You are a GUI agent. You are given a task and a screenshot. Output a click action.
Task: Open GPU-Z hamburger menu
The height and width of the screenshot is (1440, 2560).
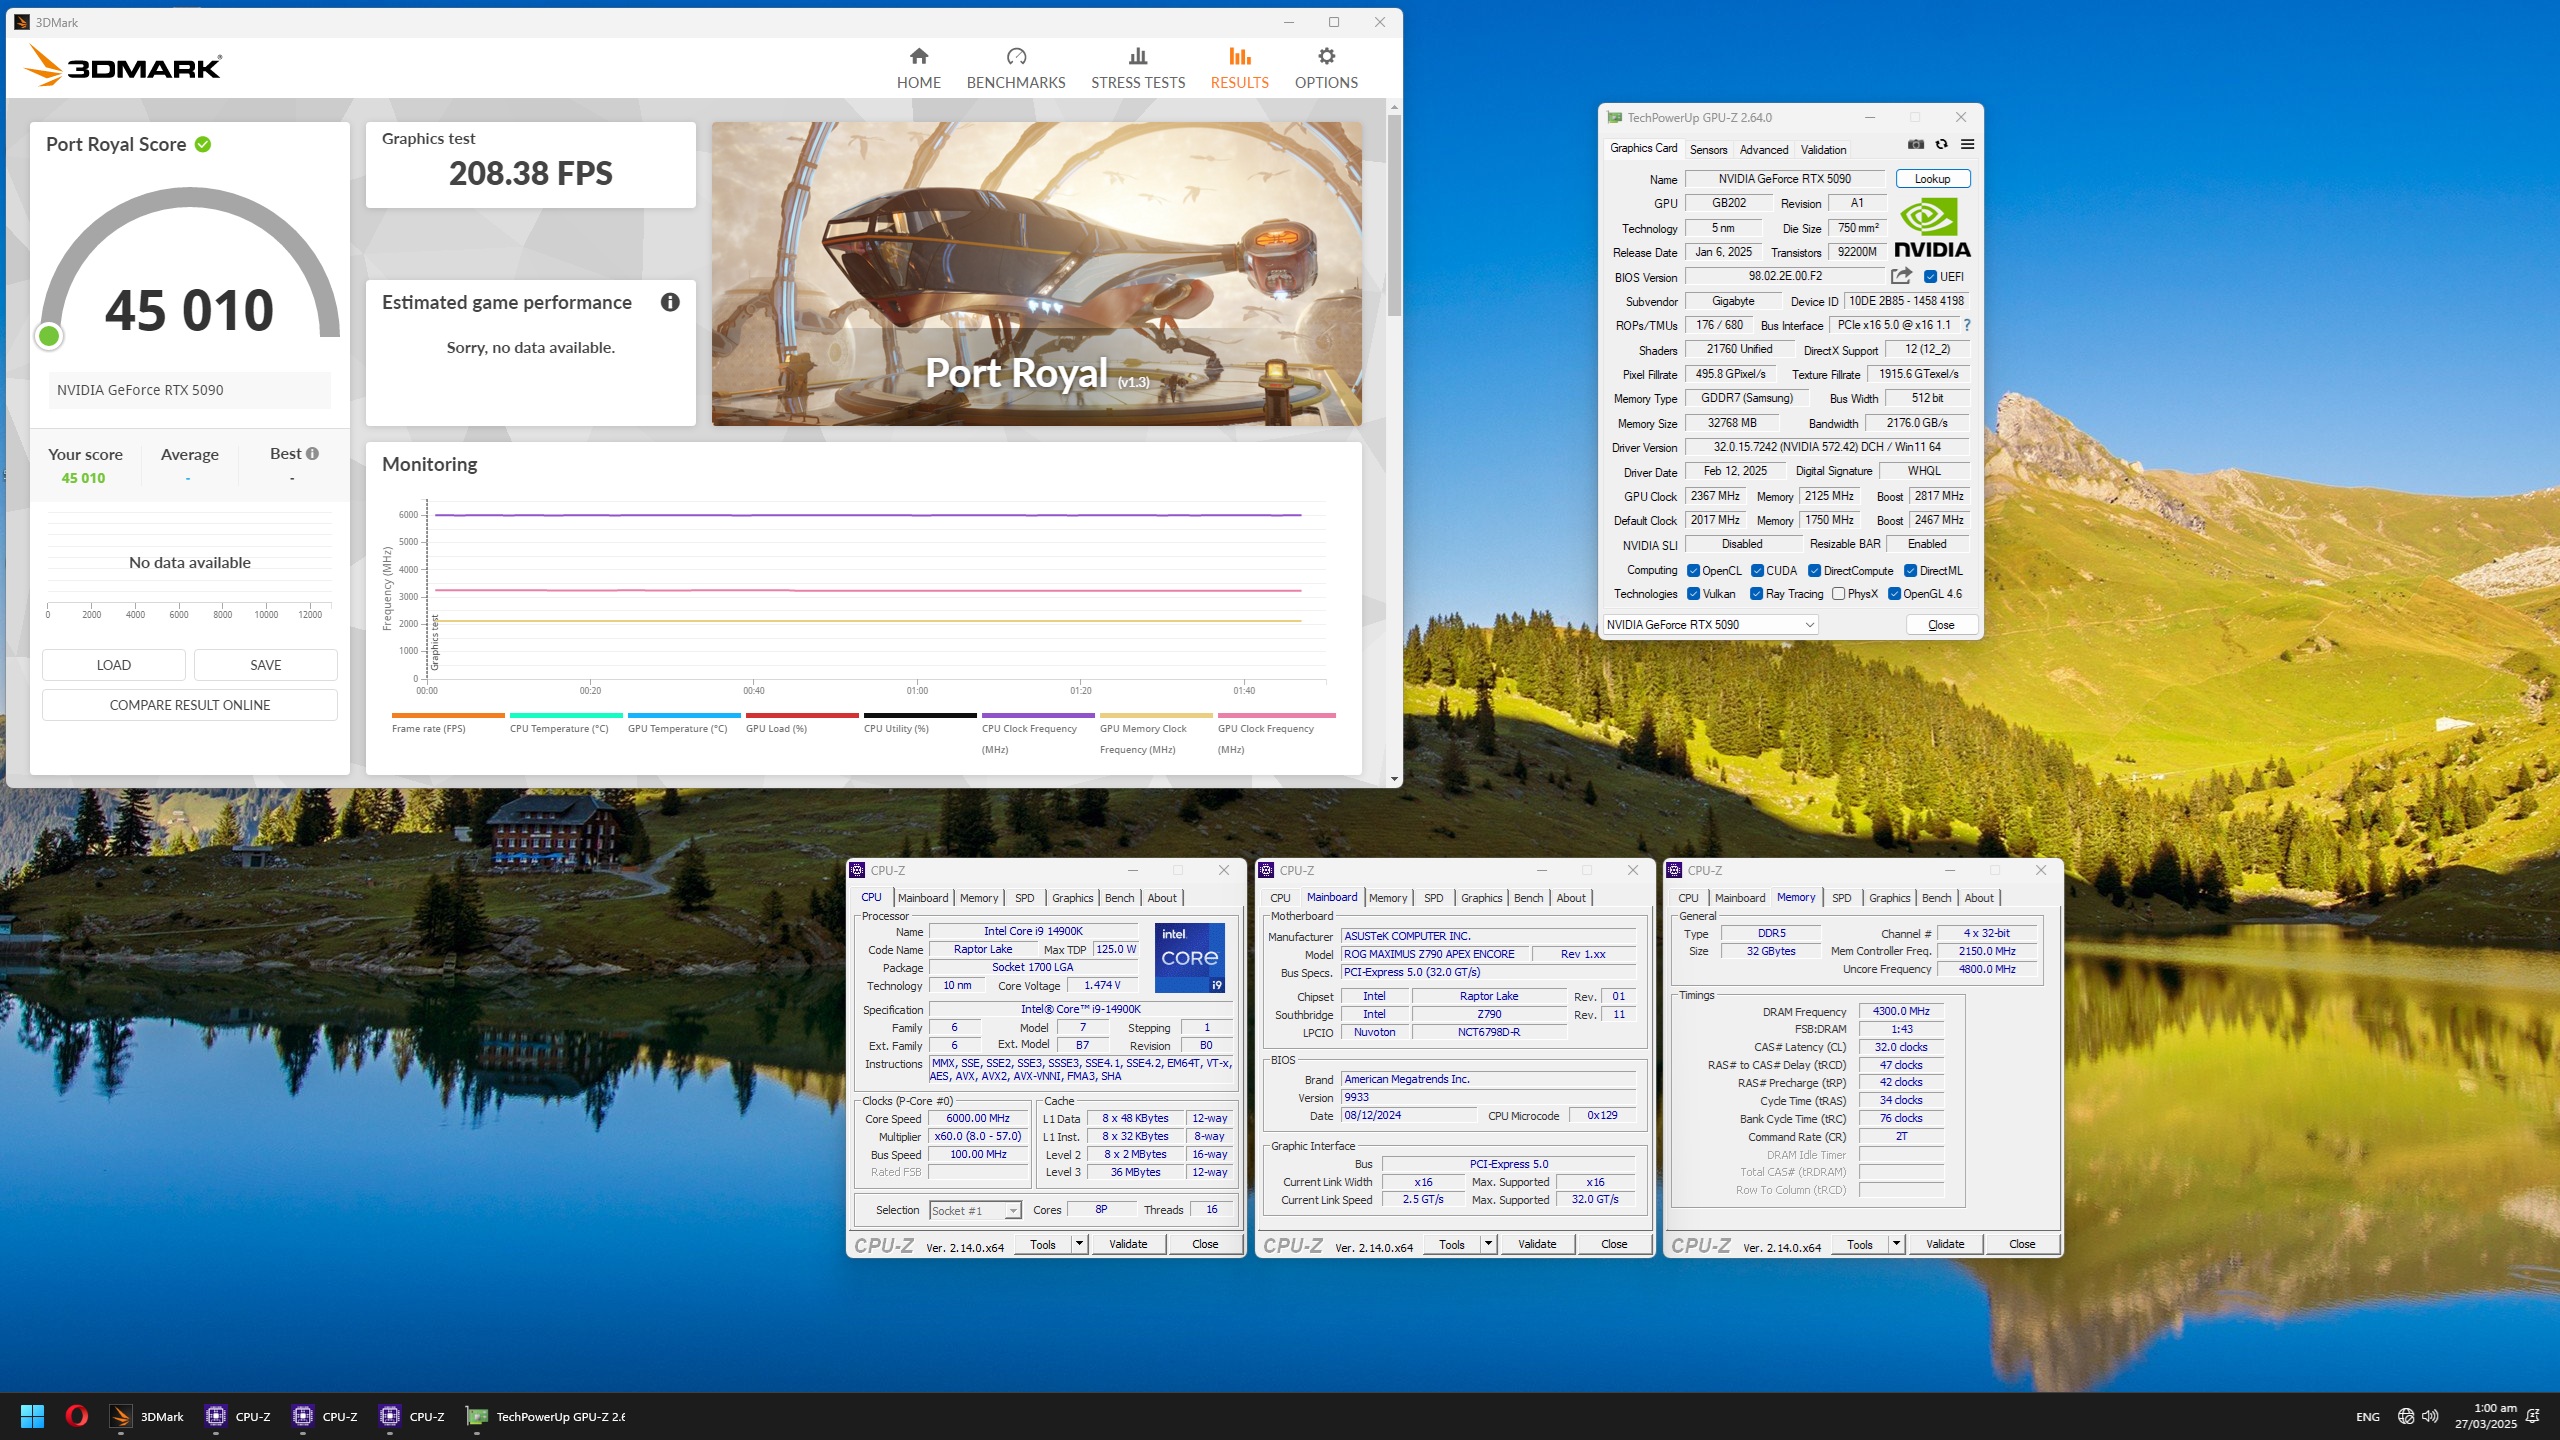click(1967, 144)
